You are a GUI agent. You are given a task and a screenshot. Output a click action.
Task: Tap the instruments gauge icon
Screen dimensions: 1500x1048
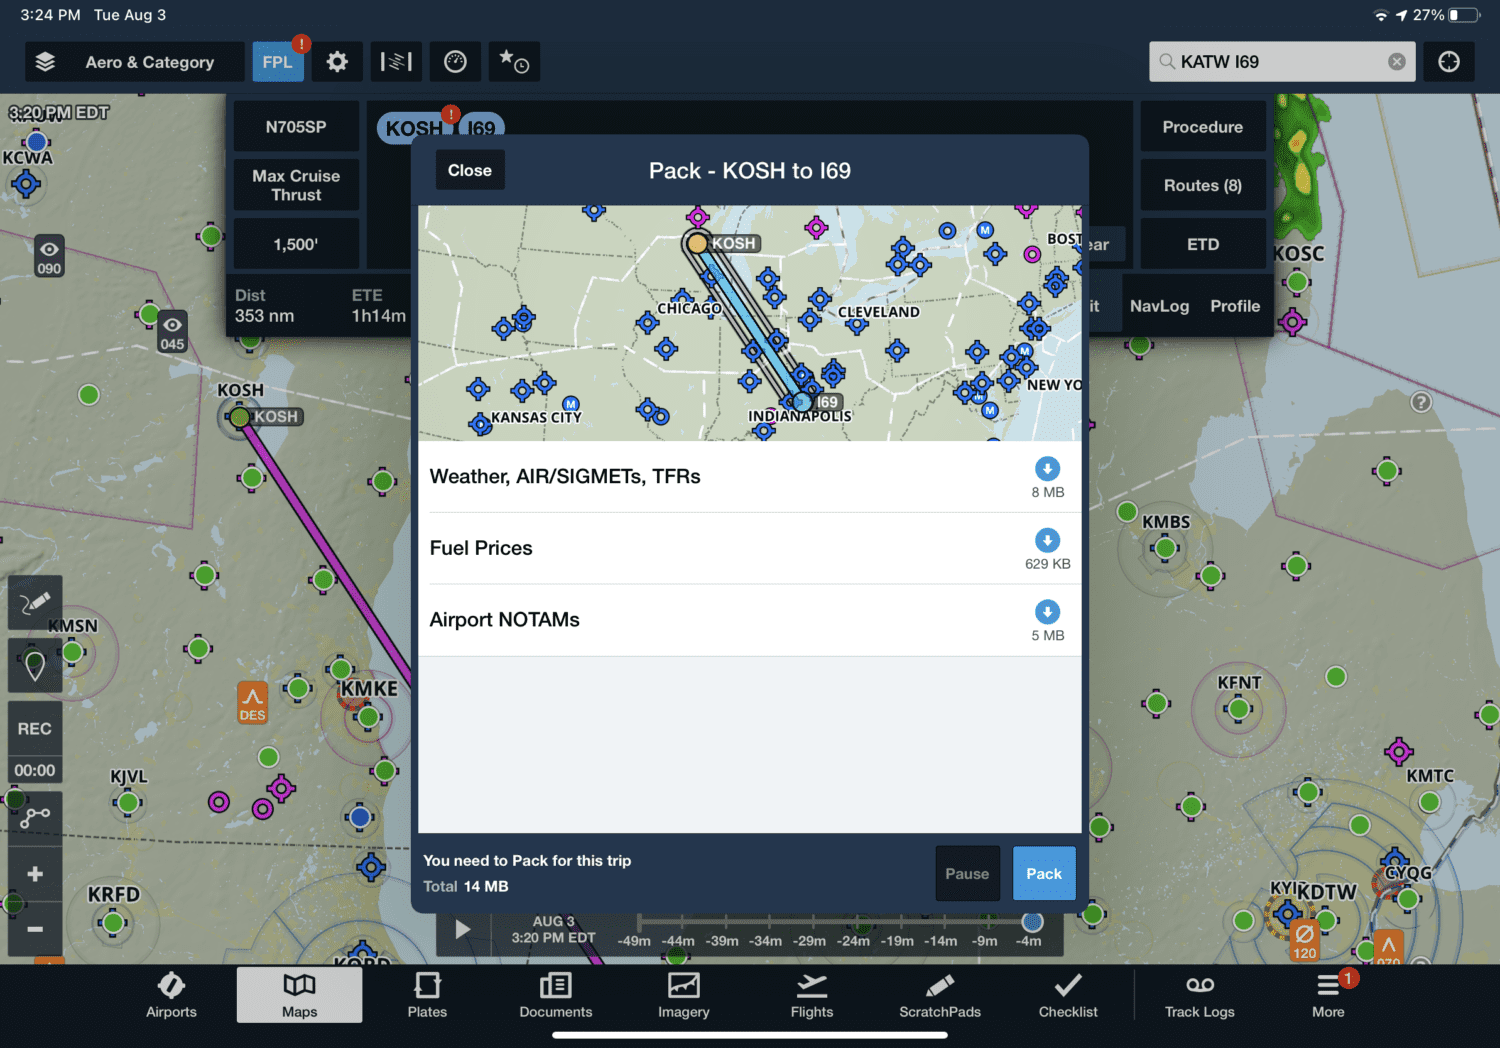455,61
